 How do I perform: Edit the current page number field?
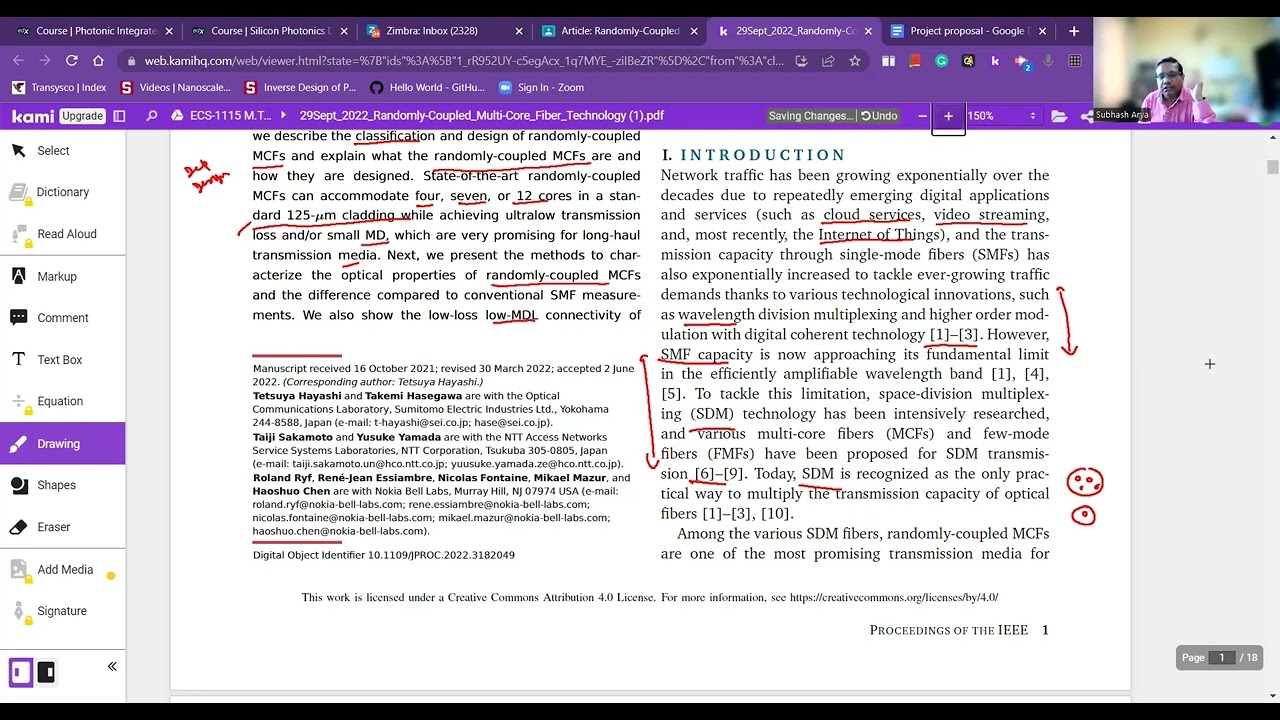point(1221,658)
